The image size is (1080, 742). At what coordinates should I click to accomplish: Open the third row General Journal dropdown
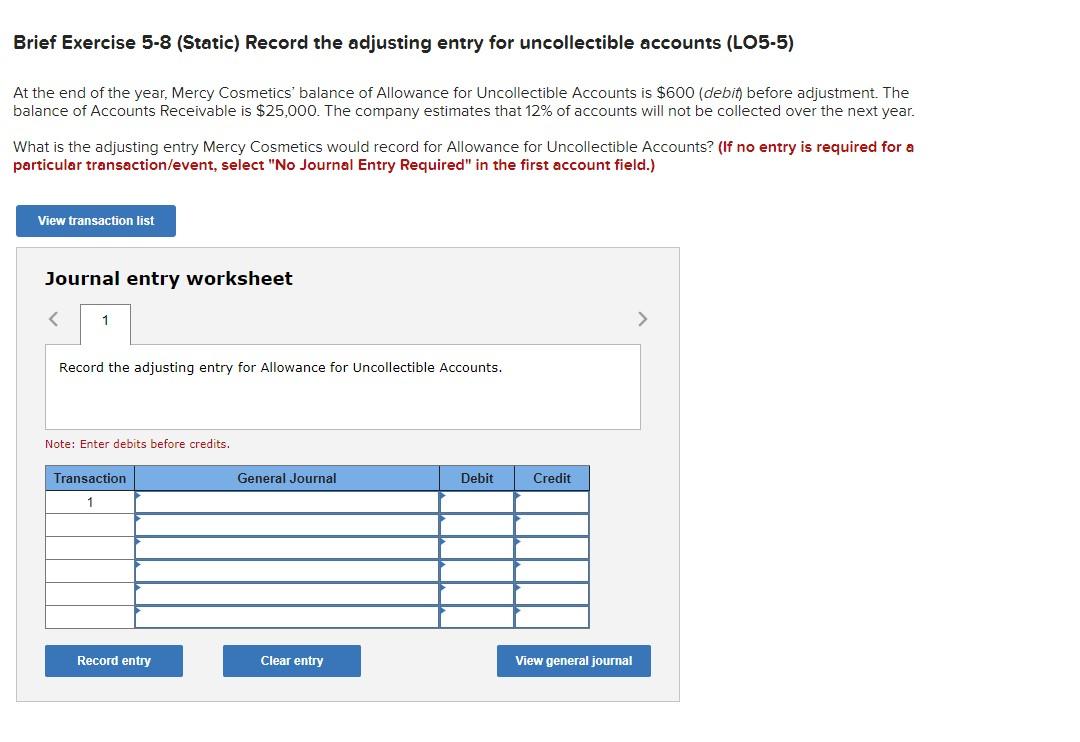[287, 547]
